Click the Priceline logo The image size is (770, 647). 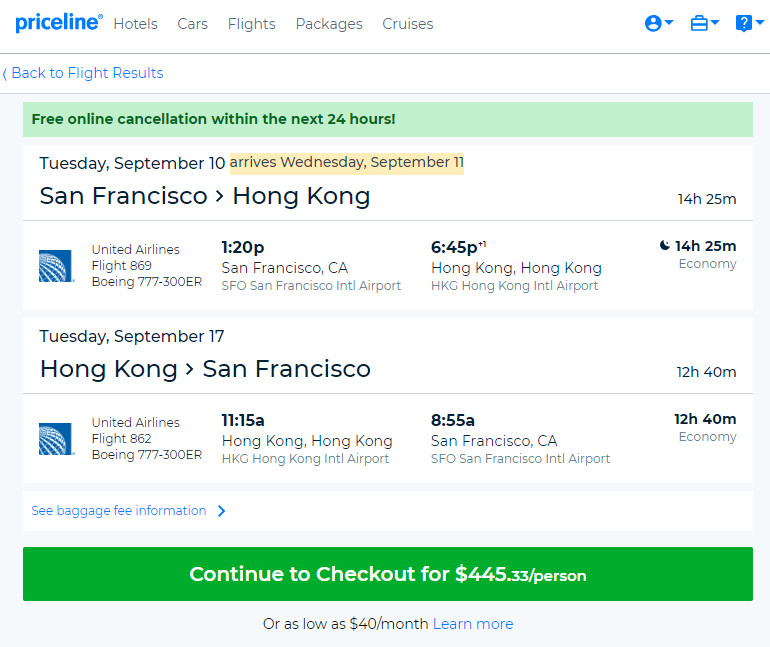58,23
